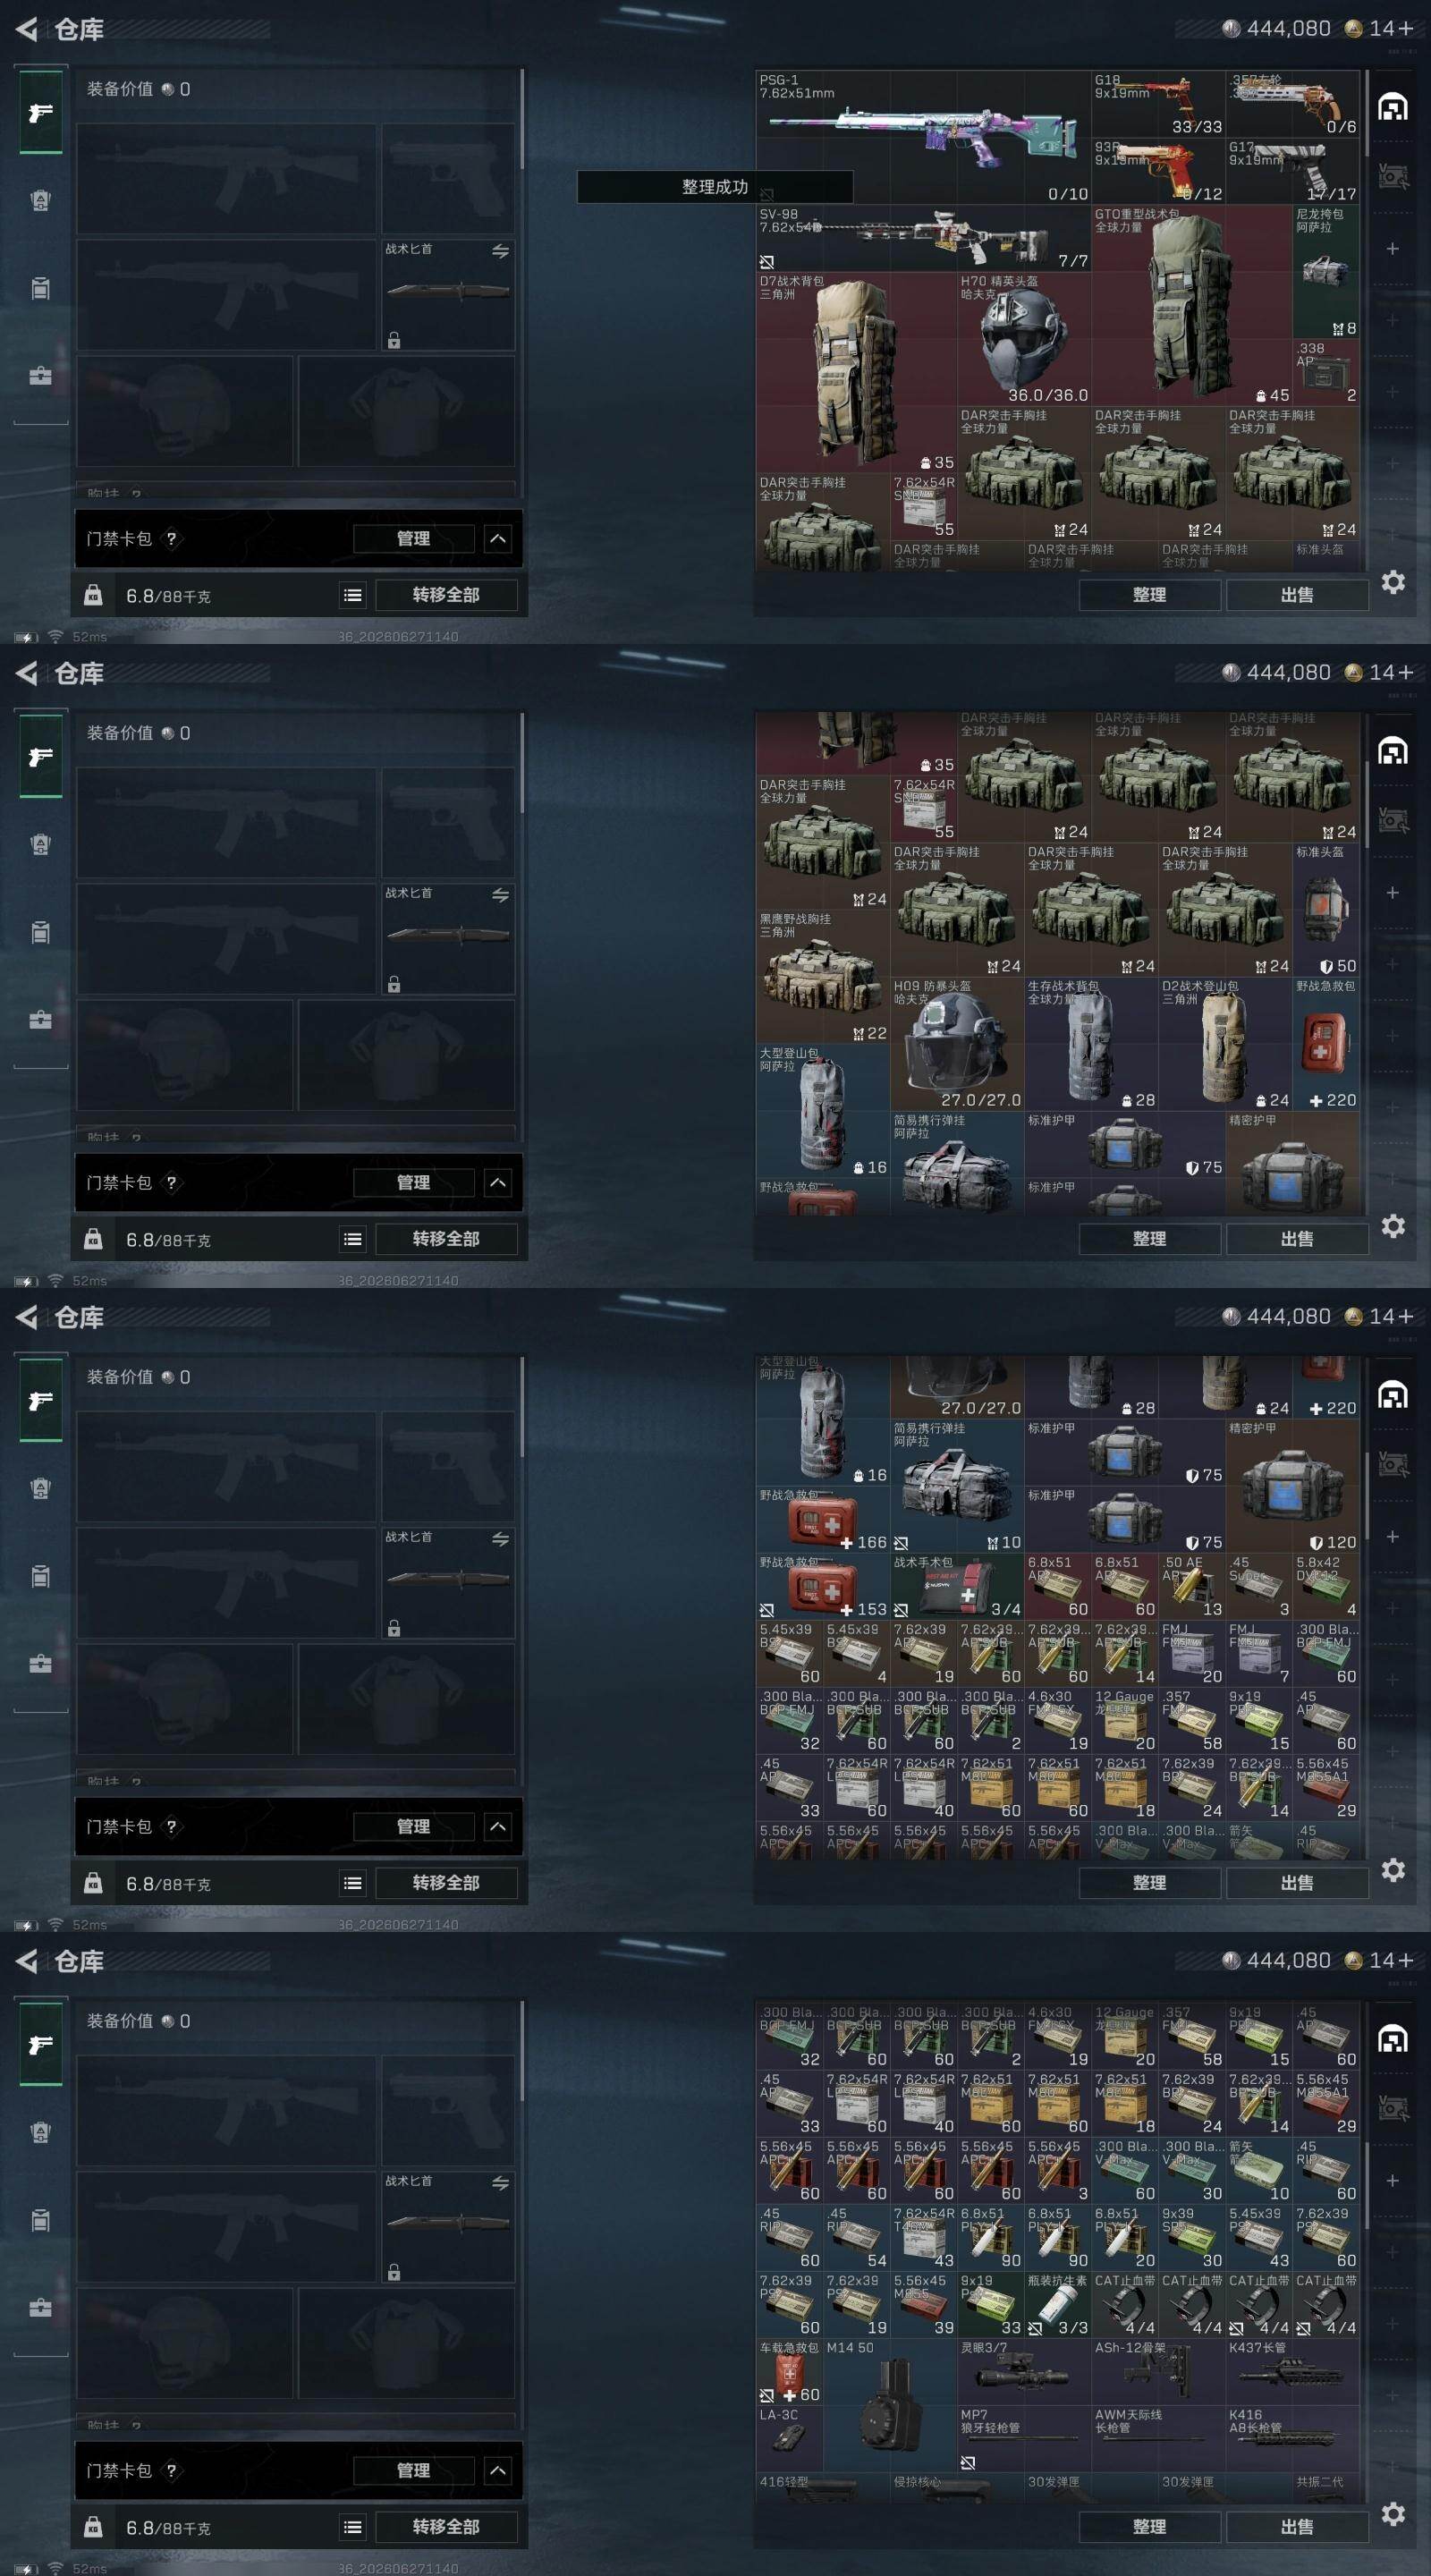The image size is (1431, 2576).
Task: Open camera-style stash tab in K437长管 screenshot
Action: (x=1393, y=2109)
